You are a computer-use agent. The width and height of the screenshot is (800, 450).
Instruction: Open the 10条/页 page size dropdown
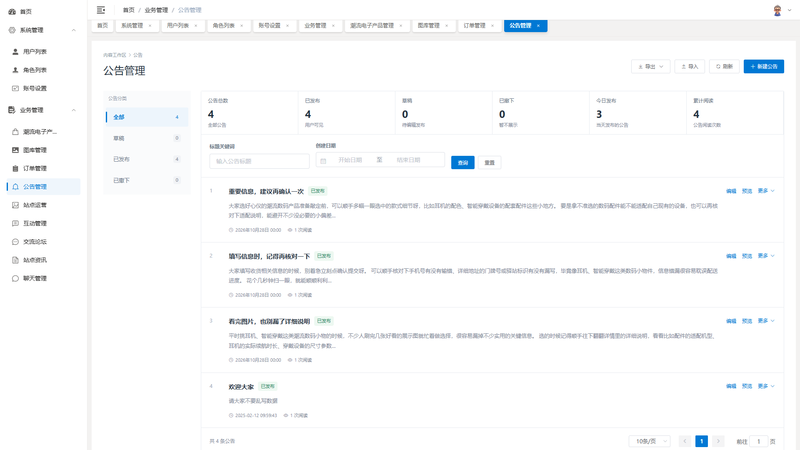pos(650,441)
